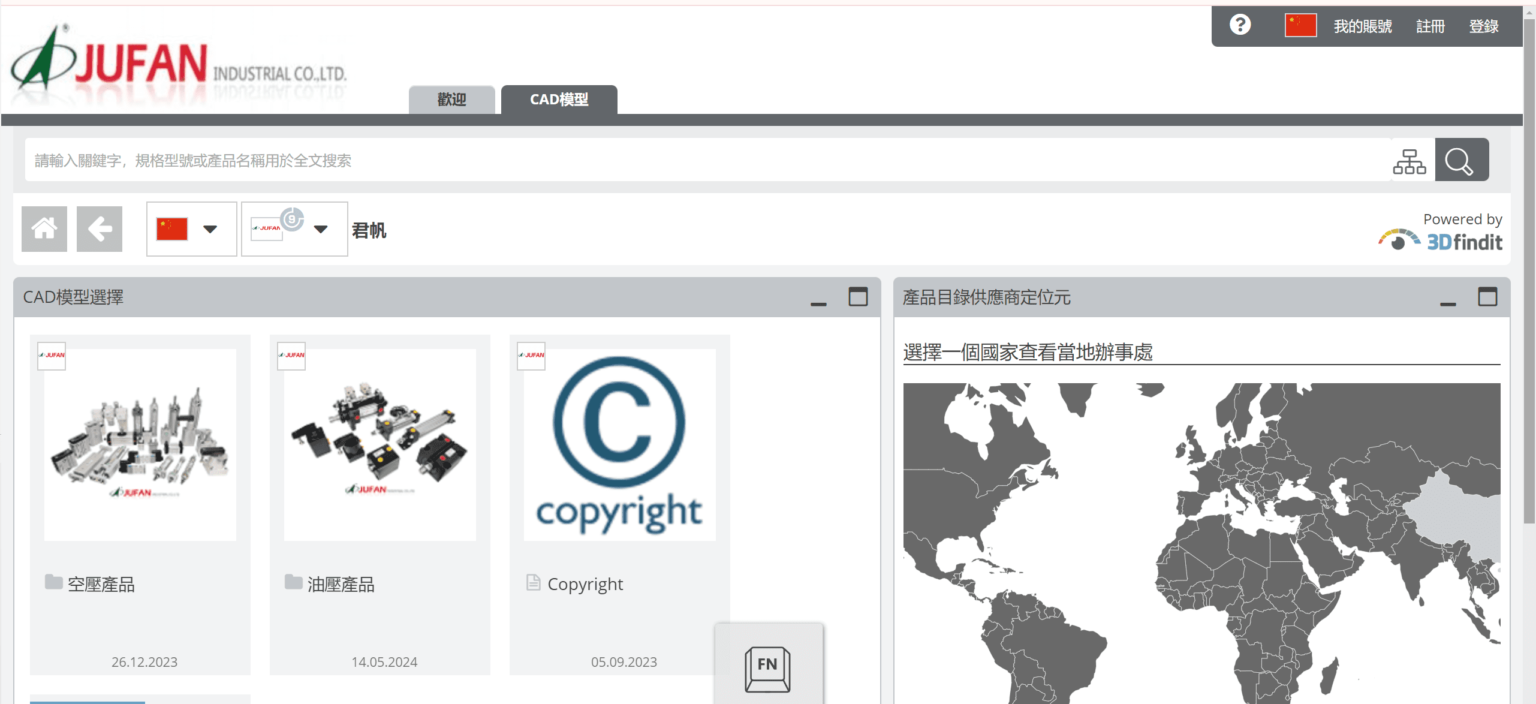Switch to the 歡迎 tab
The width and height of the screenshot is (1536, 704).
pos(452,100)
